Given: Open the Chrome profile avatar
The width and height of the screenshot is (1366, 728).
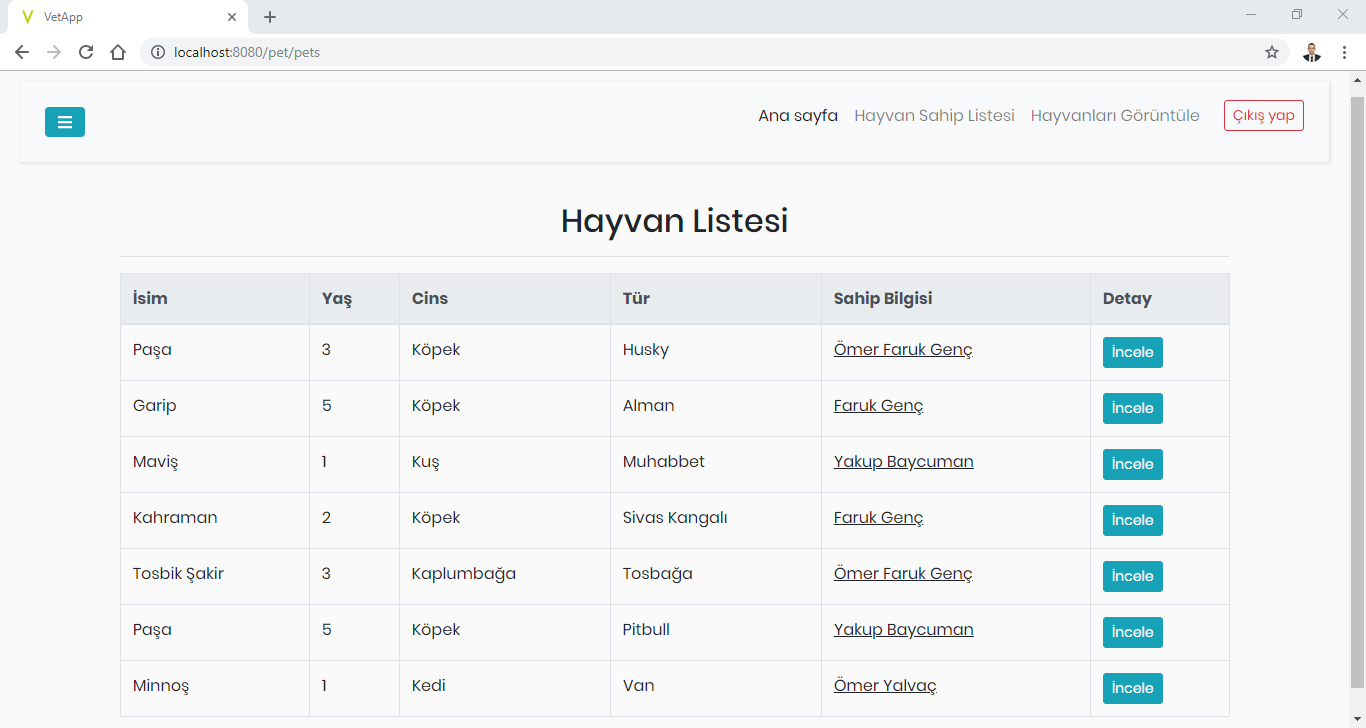Looking at the screenshot, I should [x=1312, y=52].
